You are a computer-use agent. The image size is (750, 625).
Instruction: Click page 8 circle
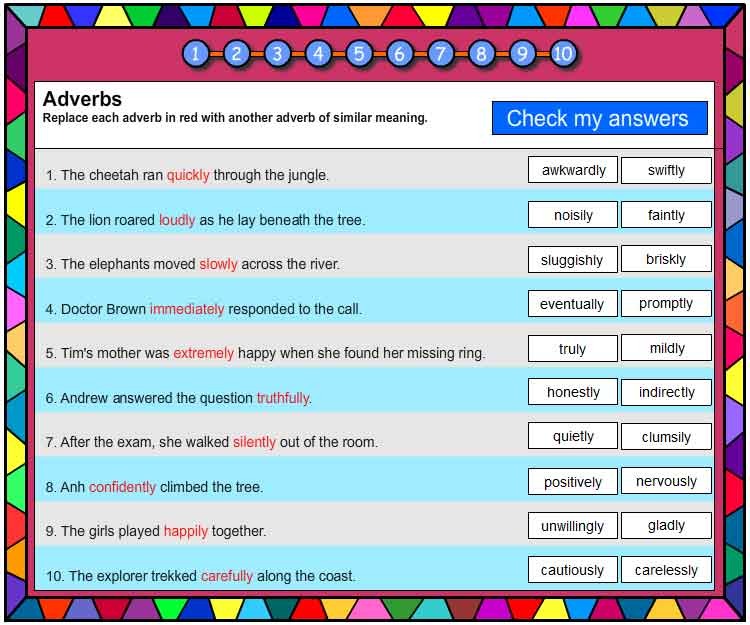(481, 54)
